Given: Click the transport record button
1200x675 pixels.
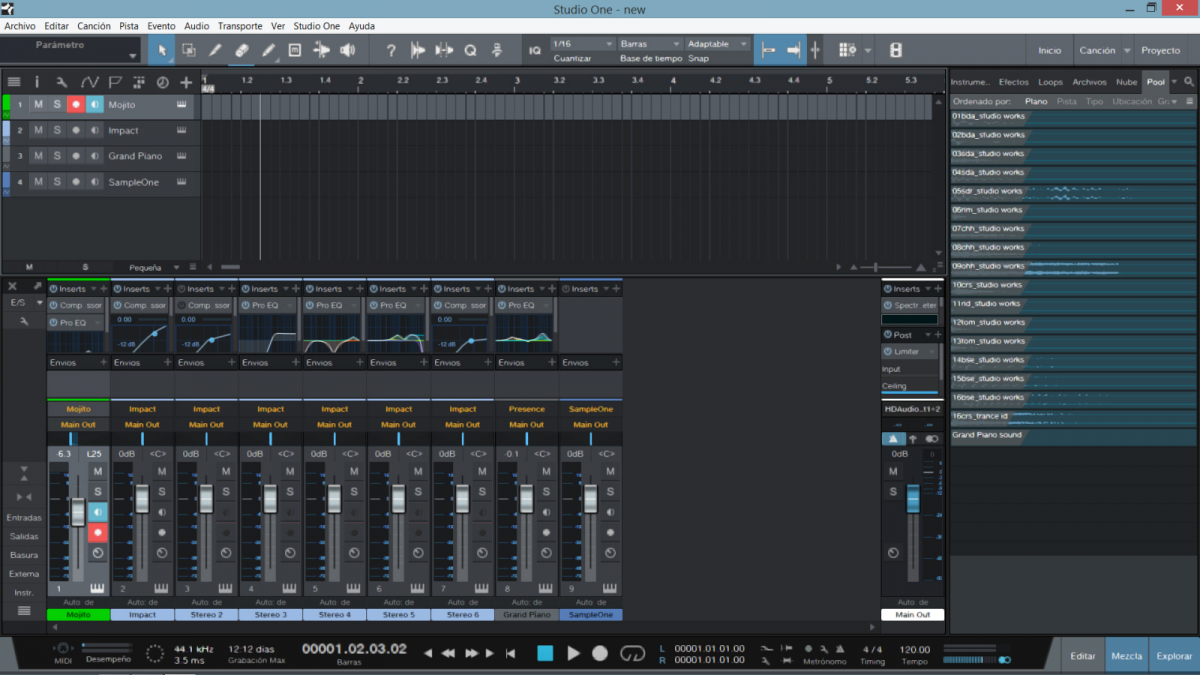Looking at the screenshot, I should click(x=600, y=653).
